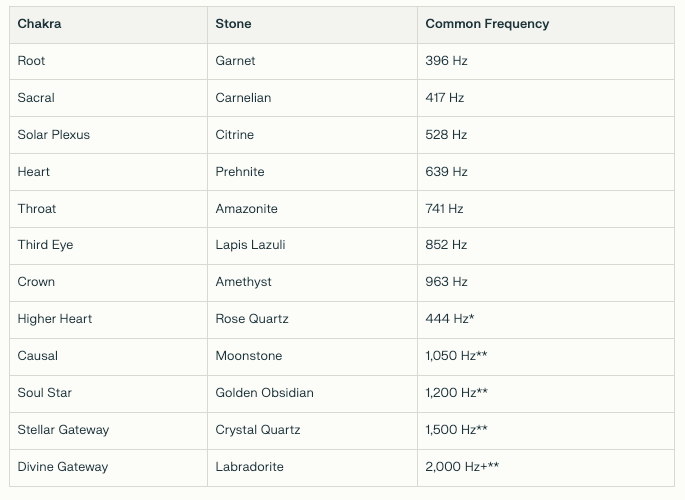Viewport: 685px width, 500px height.
Task: Click the Labradorite stone cell
Action: (247, 467)
